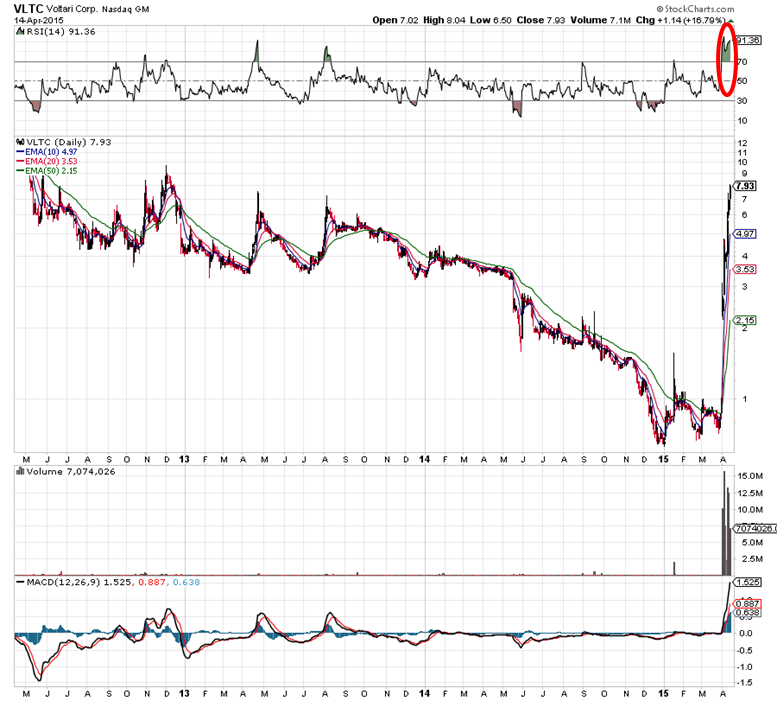Click the -0.5 label on MACD axis
Viewport: 777px width, 701px height.
[745, 650]
